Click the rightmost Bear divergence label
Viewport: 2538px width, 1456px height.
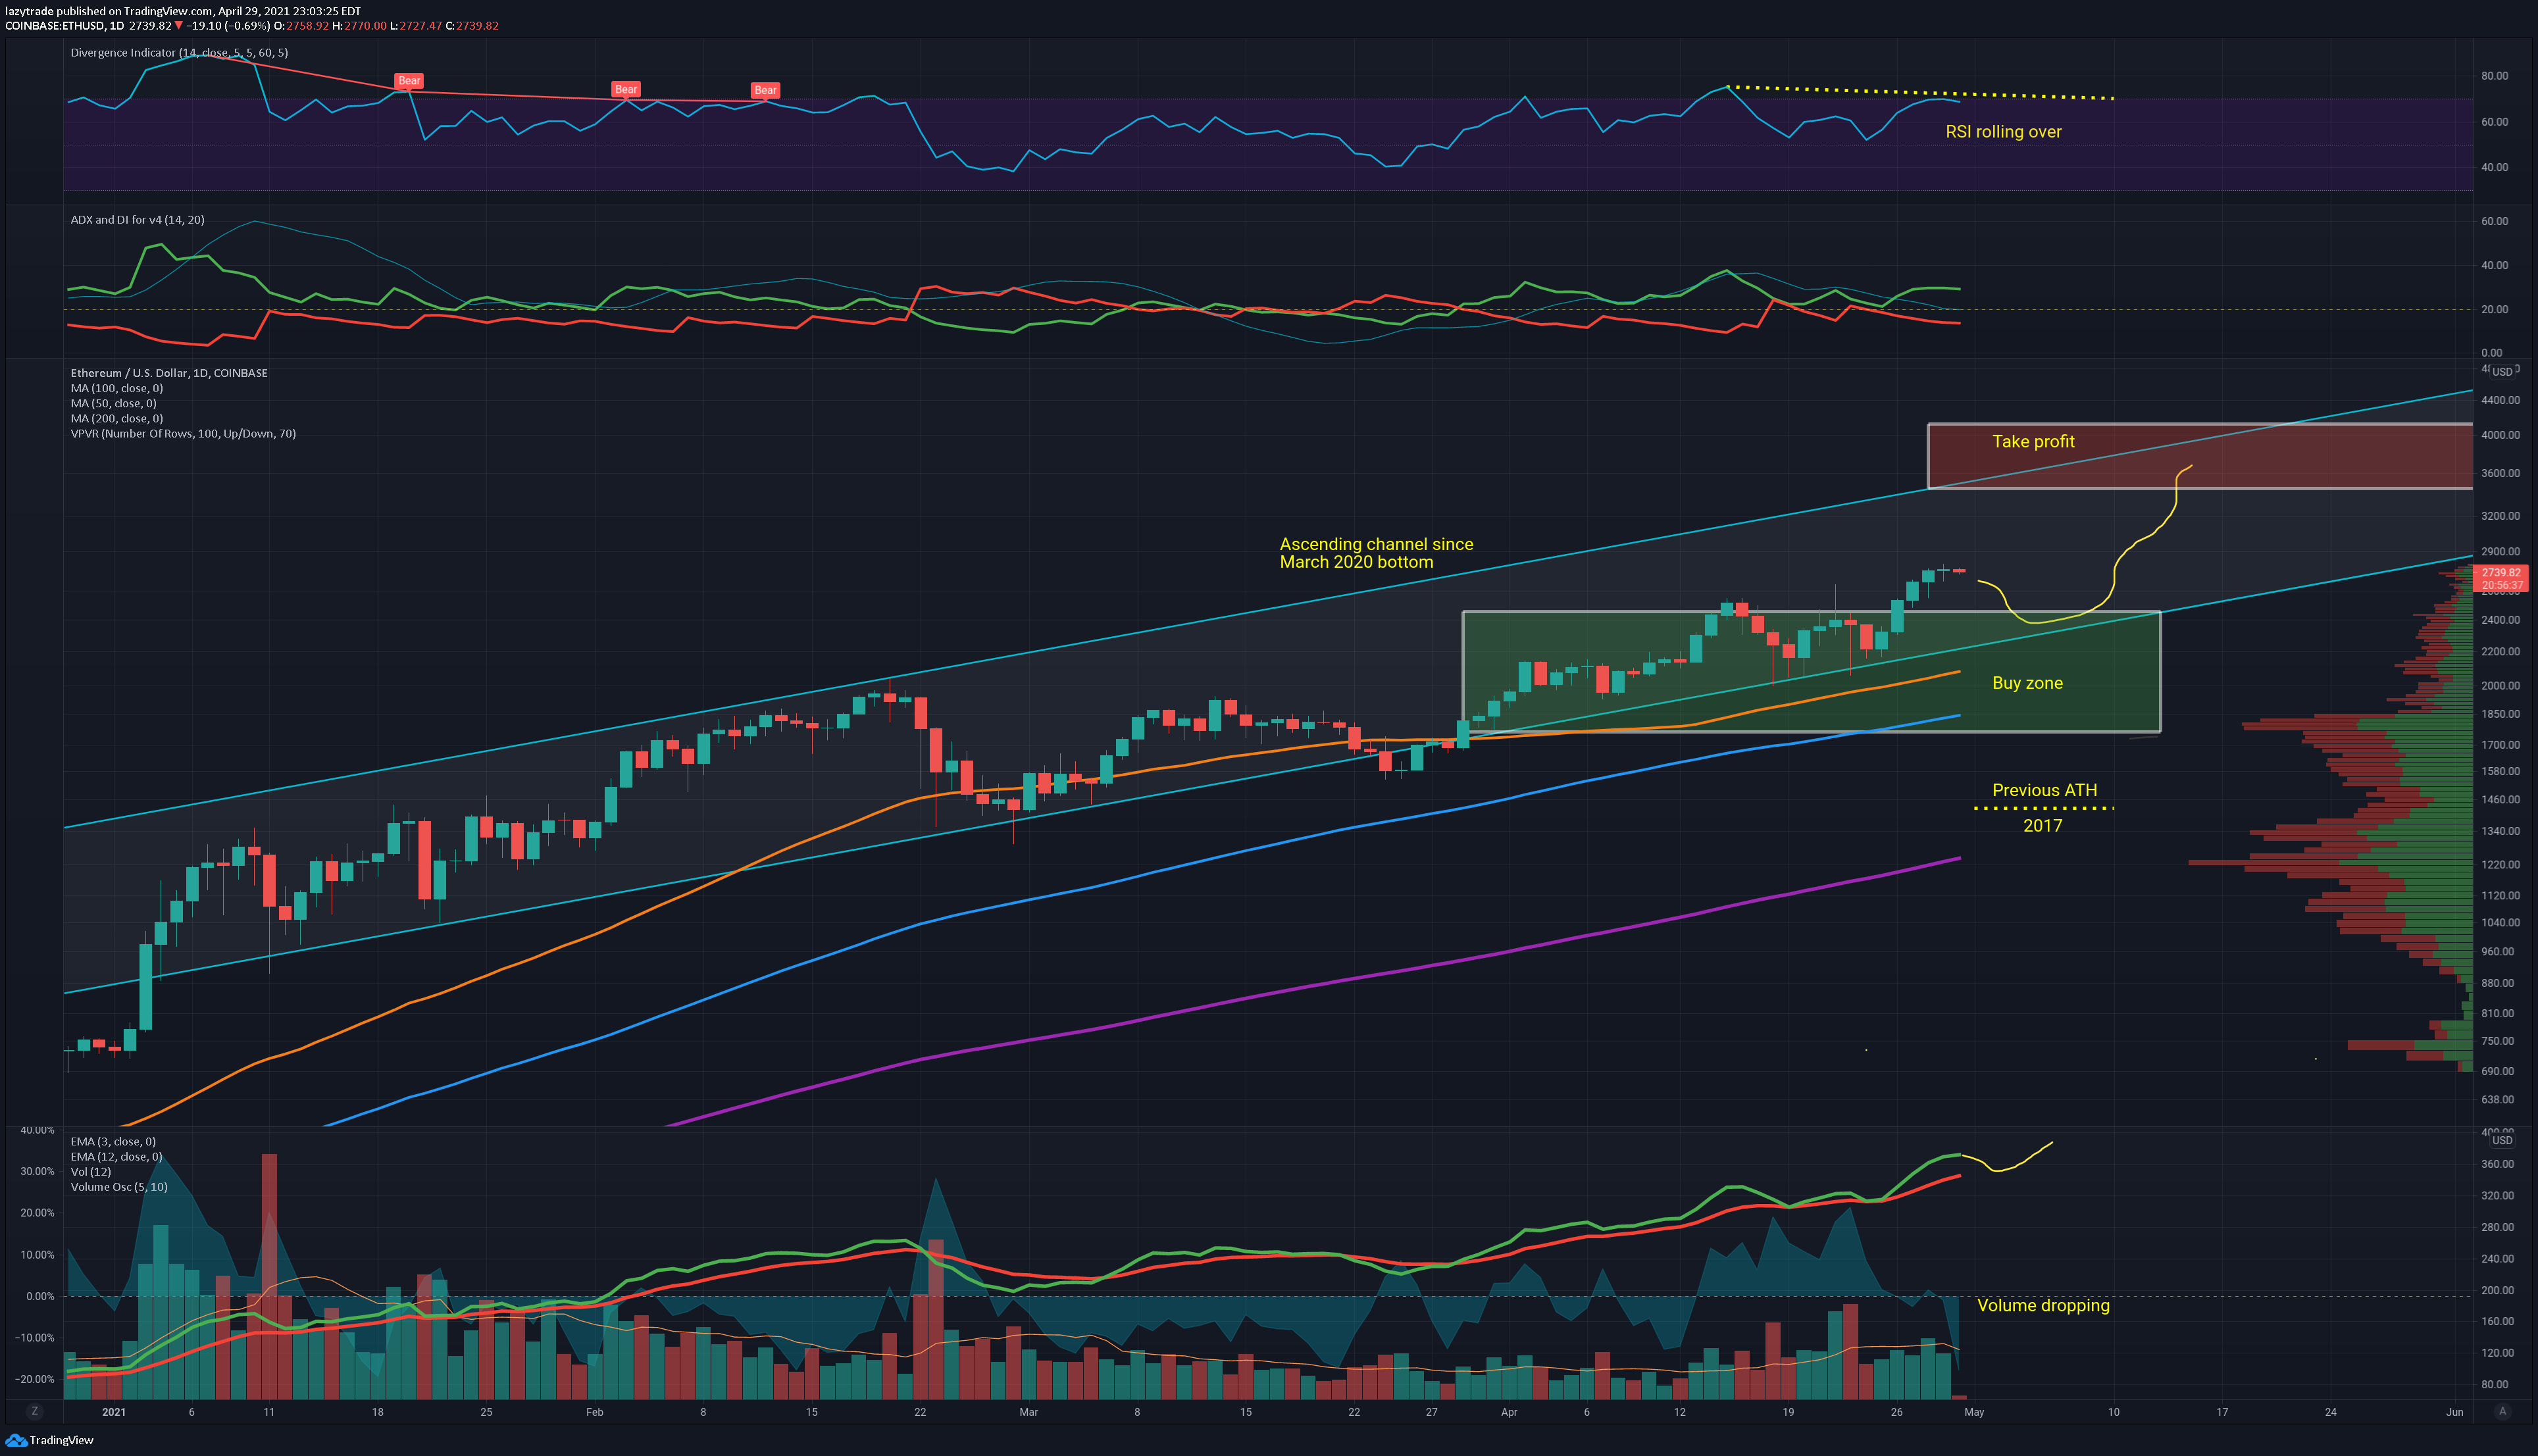[x=765, y=90]
